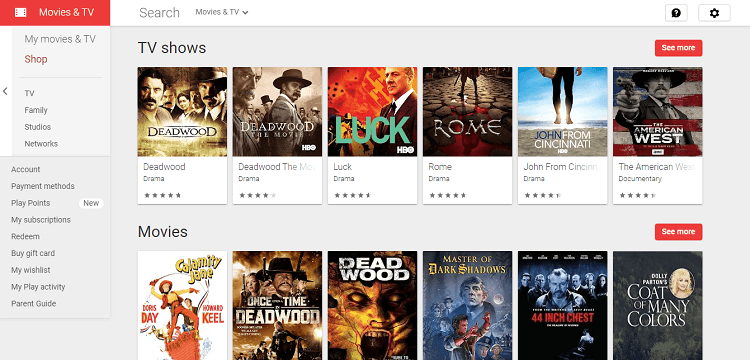Viewport: 750px width, 360px height.
Task: Open the Parent Guide
Action: click(x=33, y=303)
